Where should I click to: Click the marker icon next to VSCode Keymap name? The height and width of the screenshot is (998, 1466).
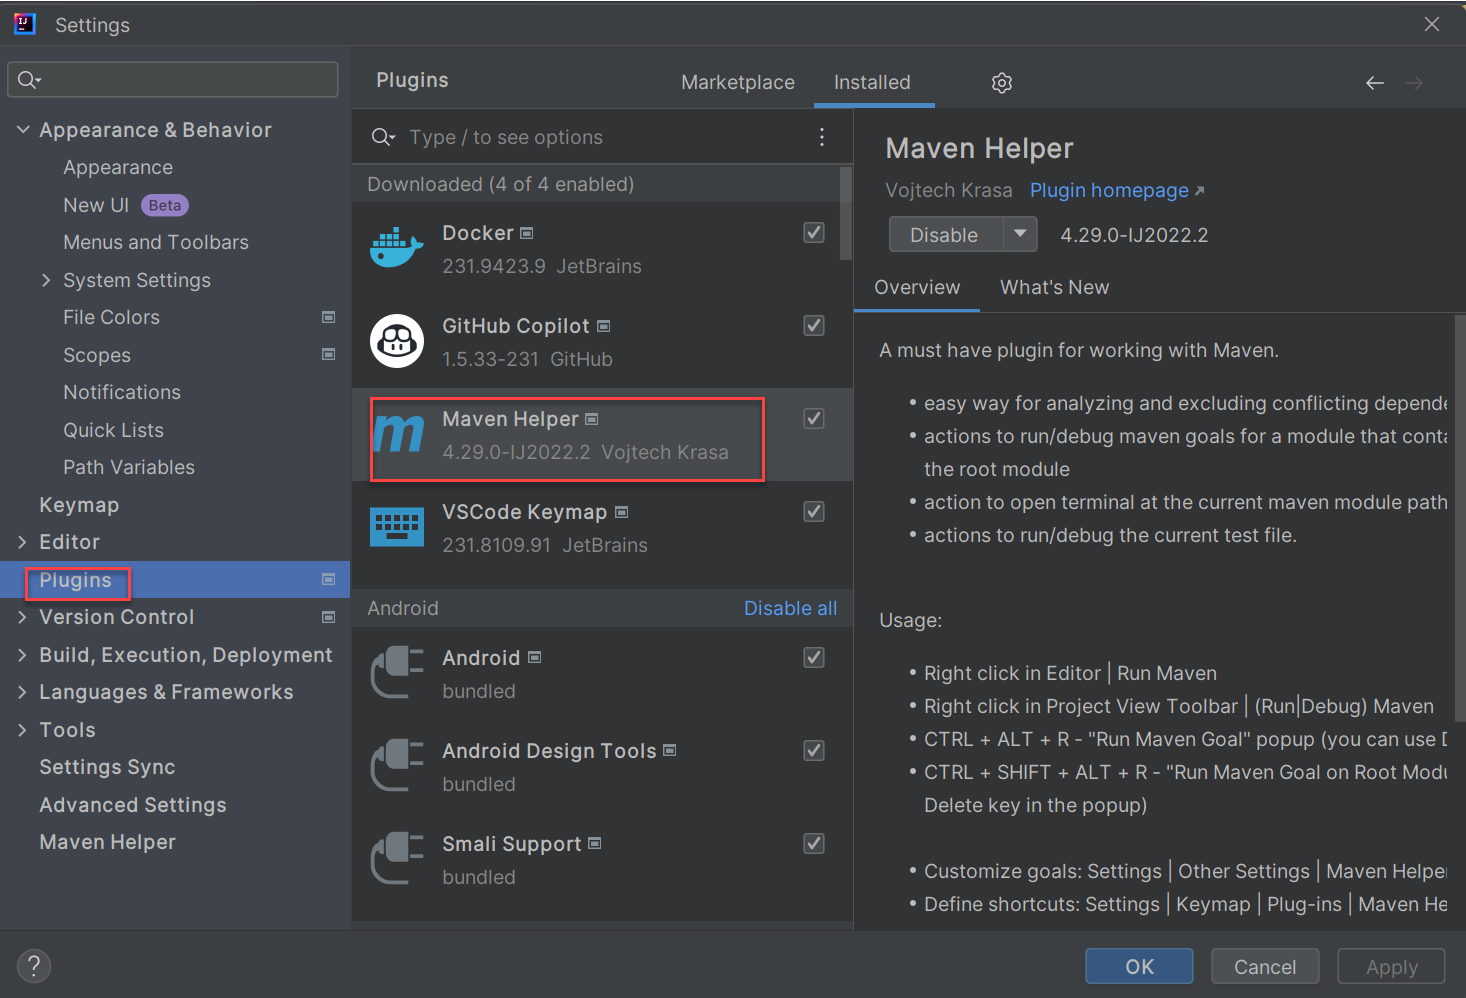click(621, 512)
